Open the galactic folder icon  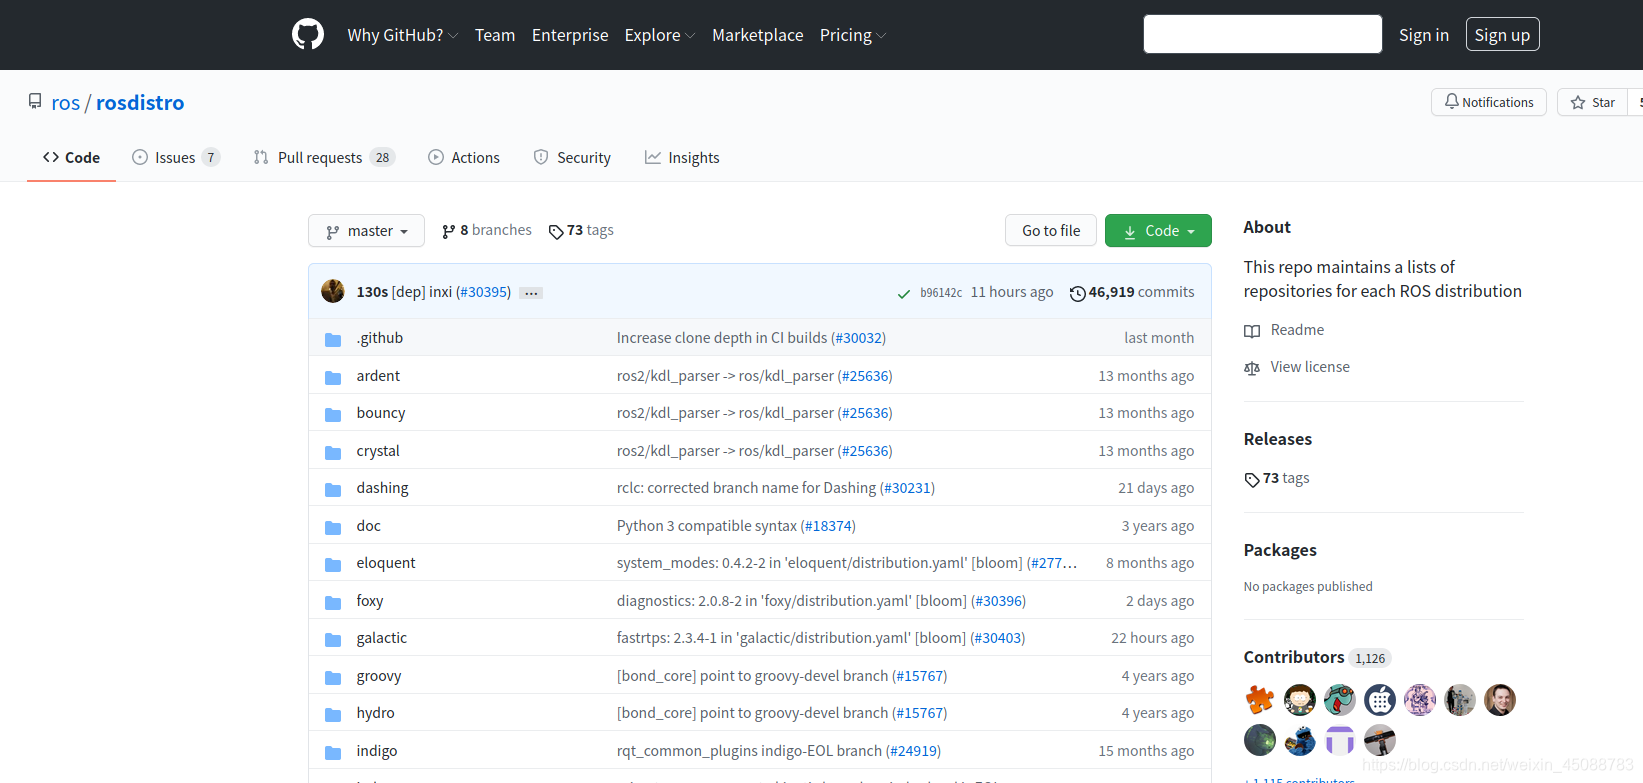(x=333, y=639)
